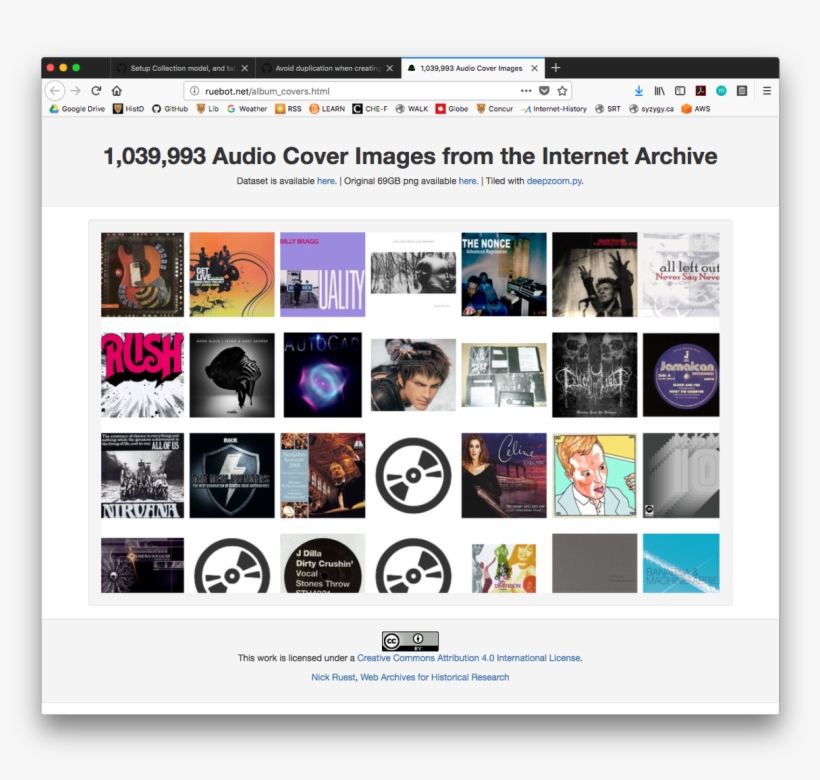
Task: Open the page actions (•••) menu
Action: [526, 89]
